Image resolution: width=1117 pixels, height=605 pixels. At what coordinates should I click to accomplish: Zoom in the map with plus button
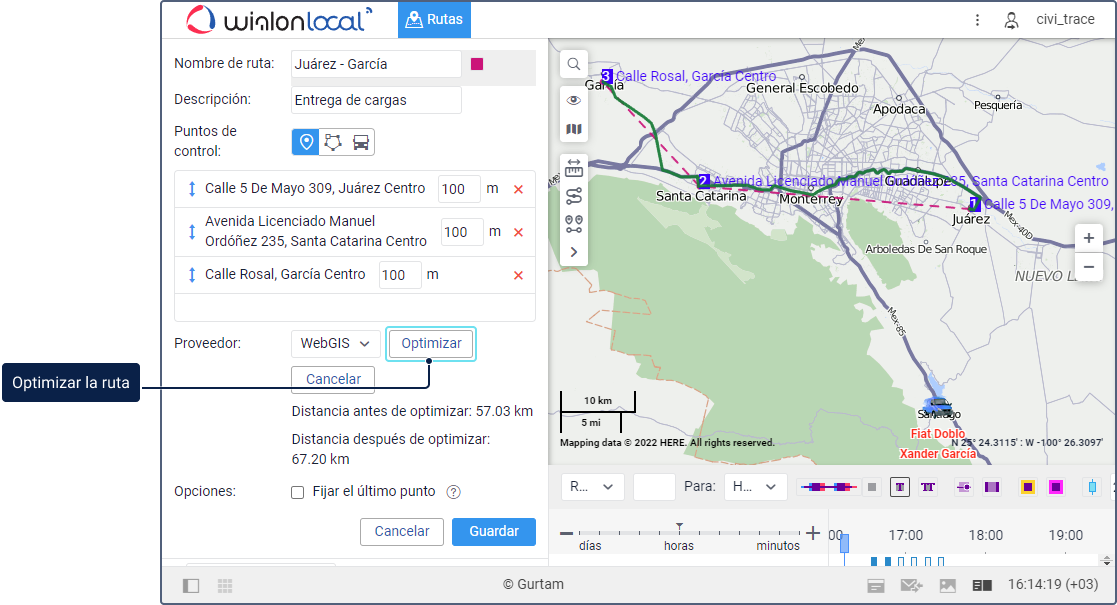point(1089,238)
